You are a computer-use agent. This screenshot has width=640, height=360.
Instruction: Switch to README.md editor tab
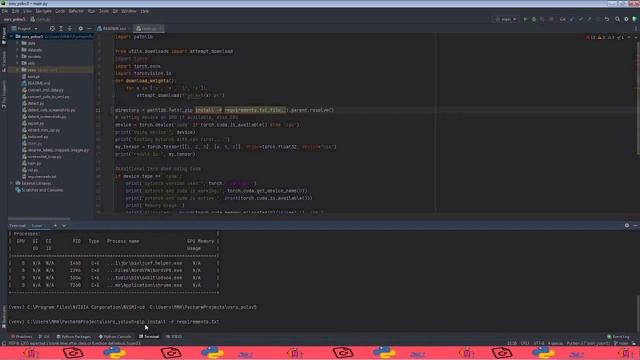(x=112, y=29)
